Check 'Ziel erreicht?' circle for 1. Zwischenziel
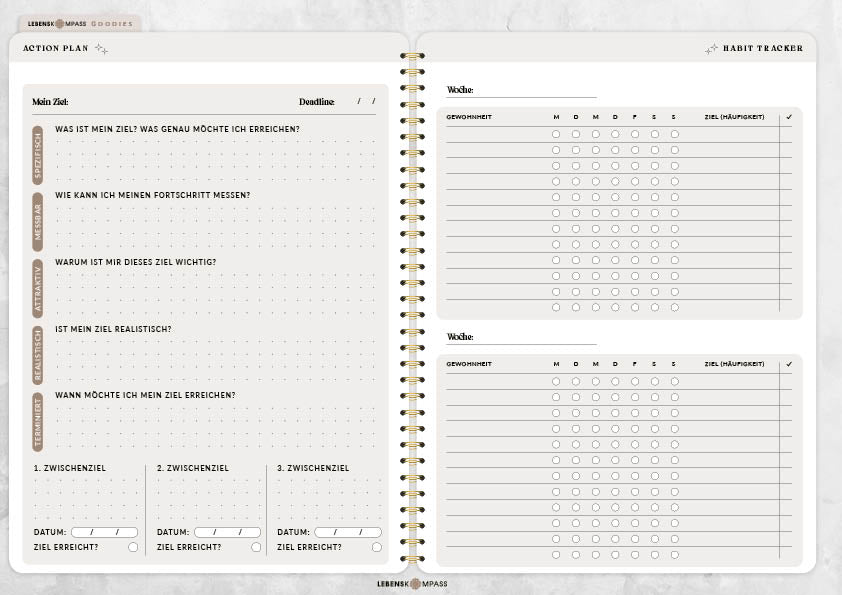This screenshot has height=595, width=842. pyautogui.click(x=133, y=547)
